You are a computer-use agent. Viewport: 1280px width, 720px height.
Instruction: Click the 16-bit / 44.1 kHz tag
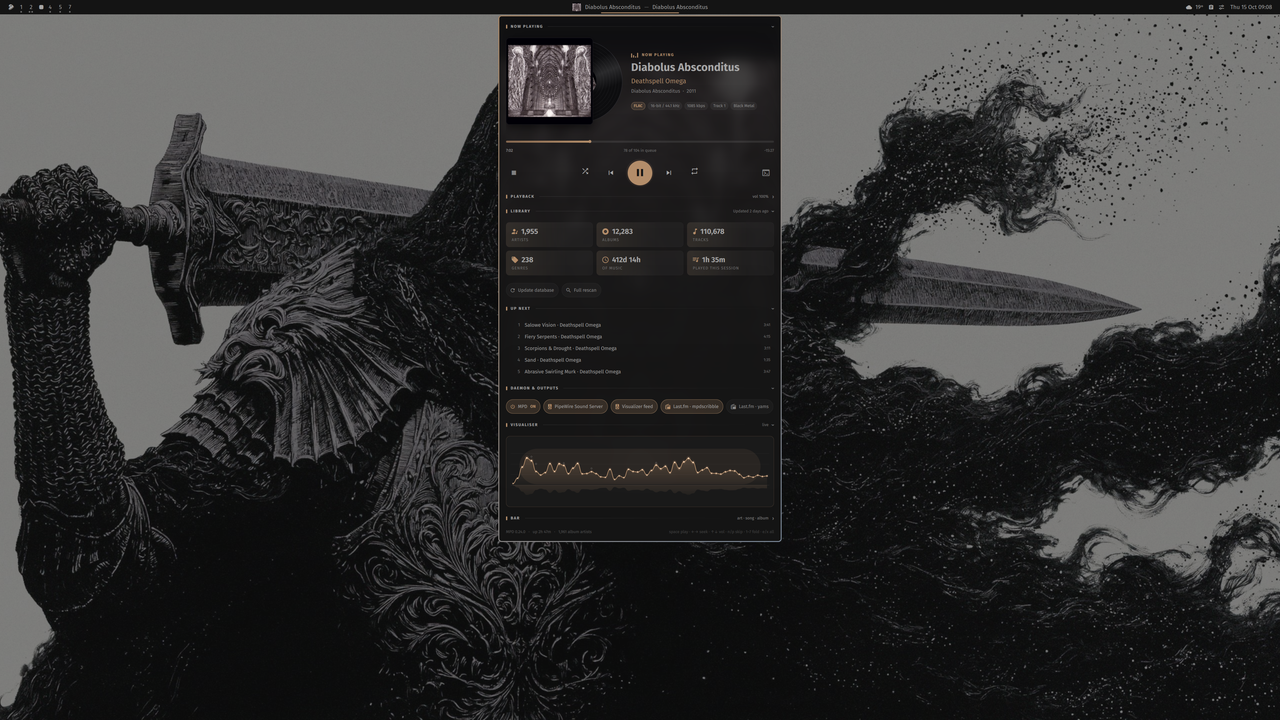[665, 105]
